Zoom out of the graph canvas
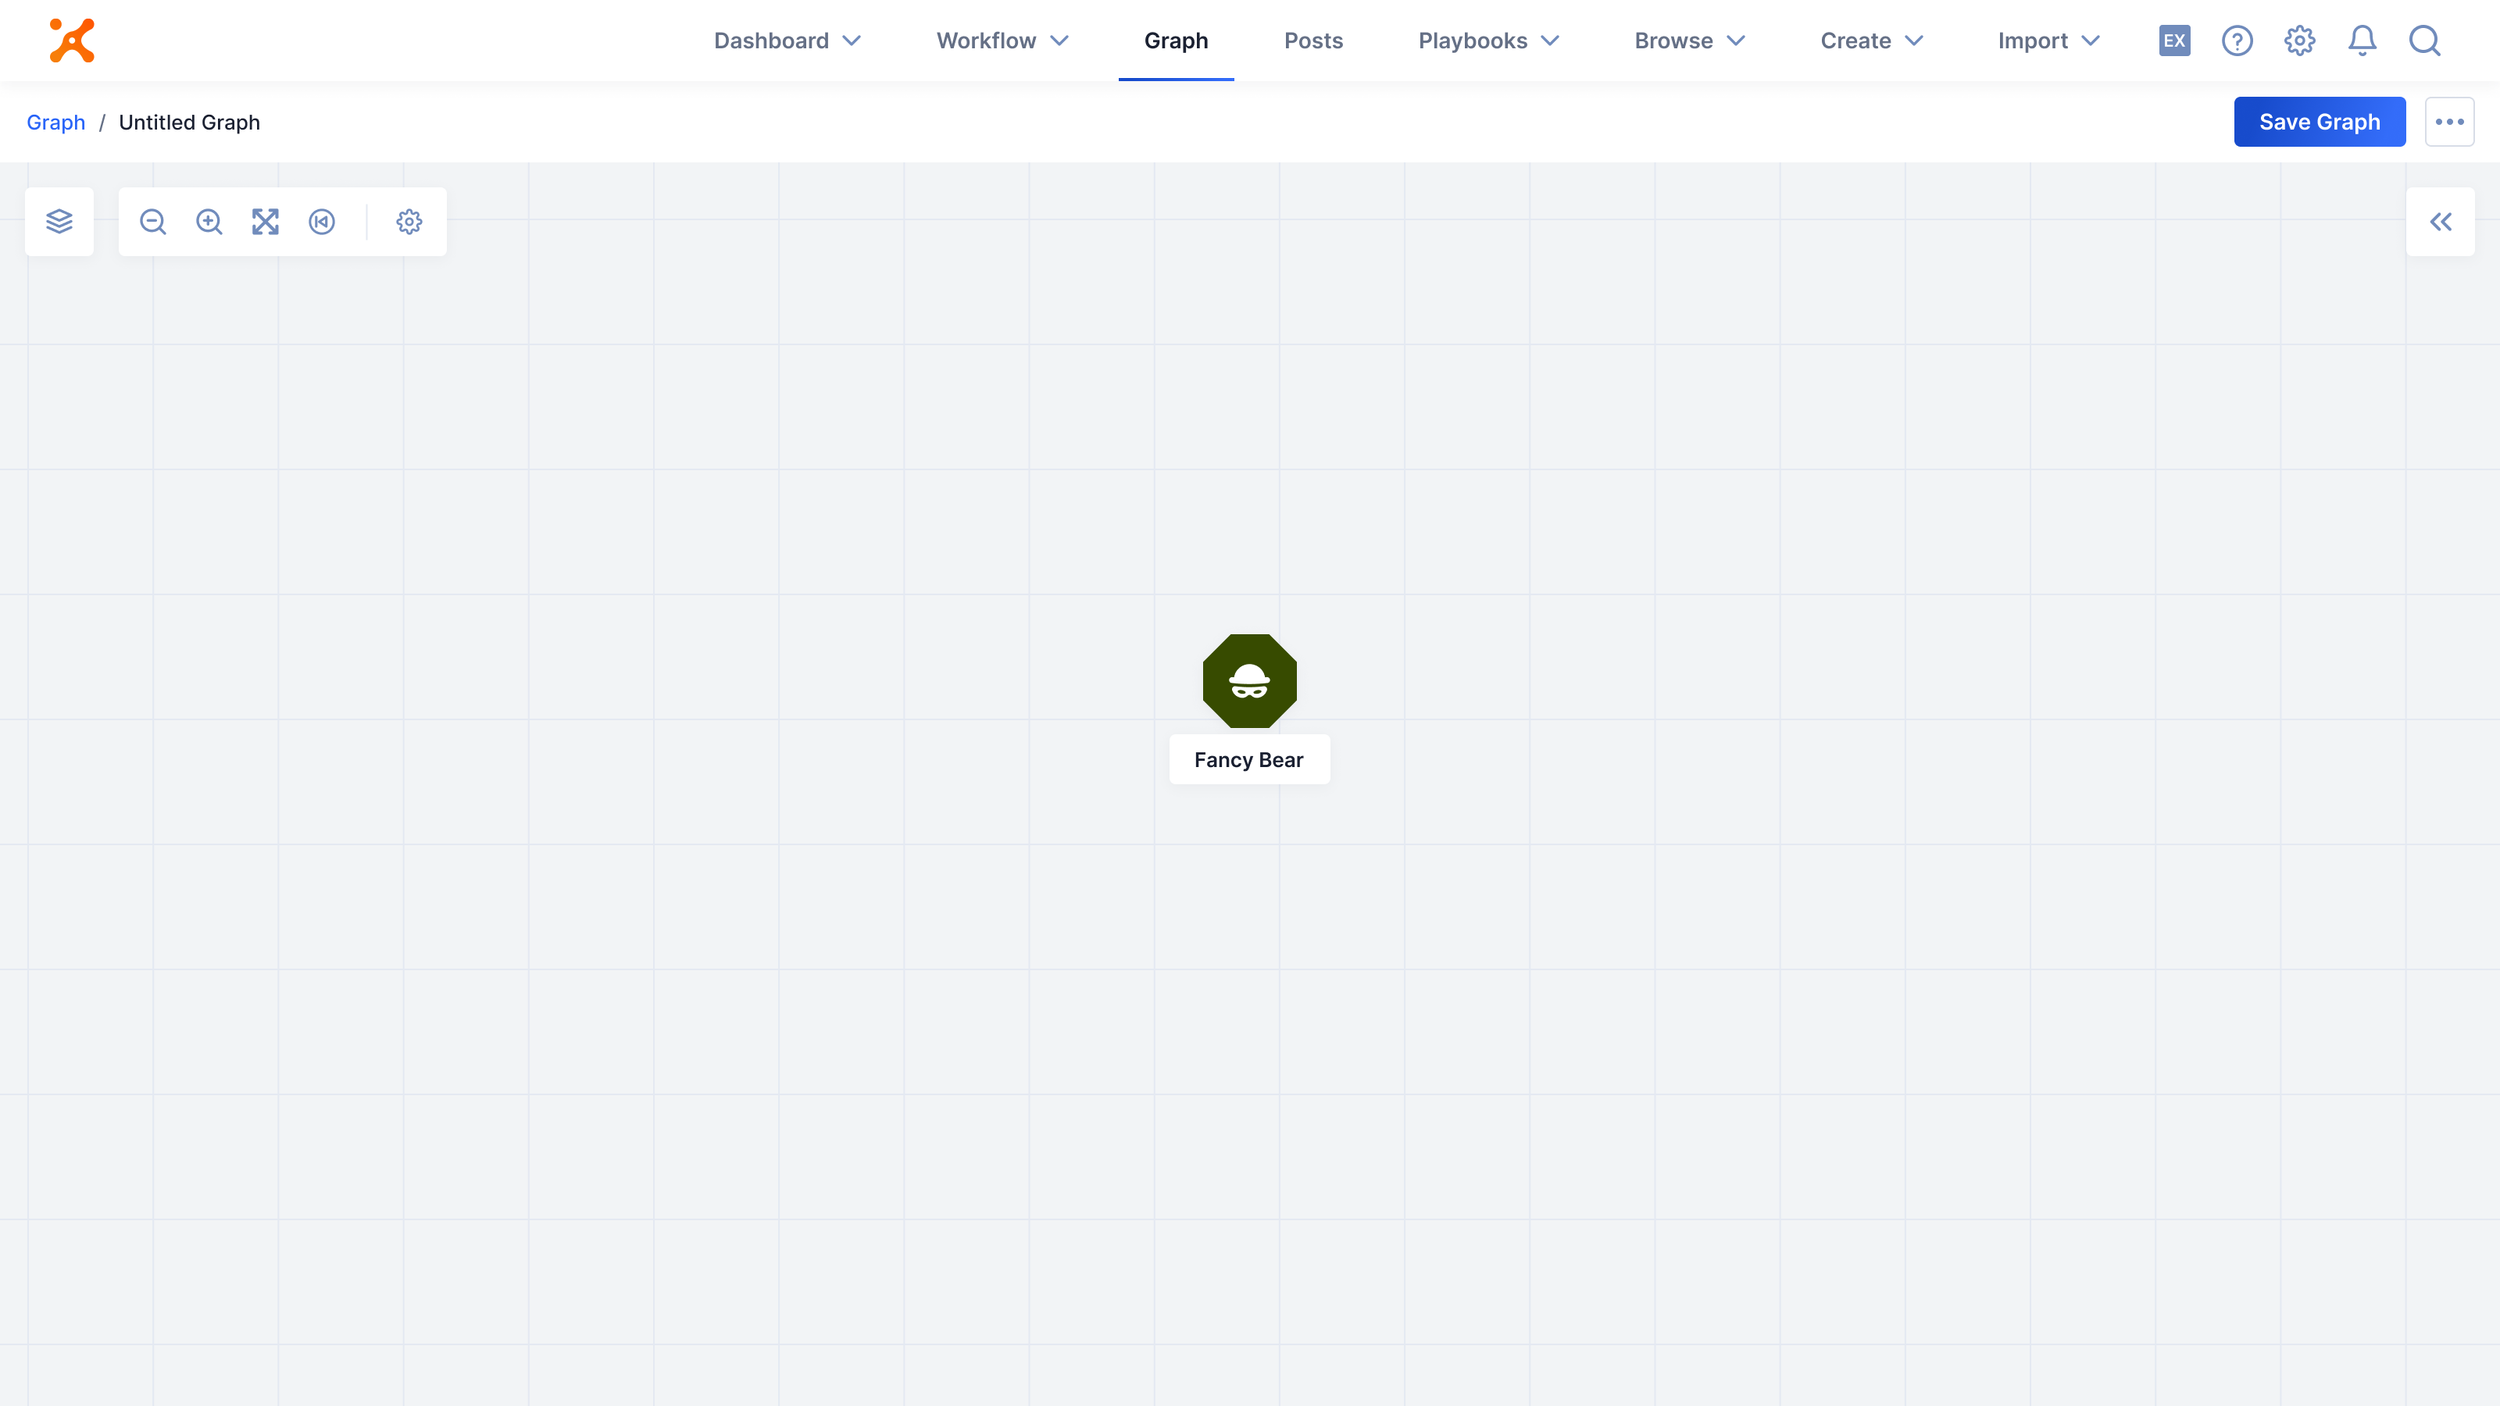The height and width of the screenshot is (1406, 2500). tap(153, 221)
